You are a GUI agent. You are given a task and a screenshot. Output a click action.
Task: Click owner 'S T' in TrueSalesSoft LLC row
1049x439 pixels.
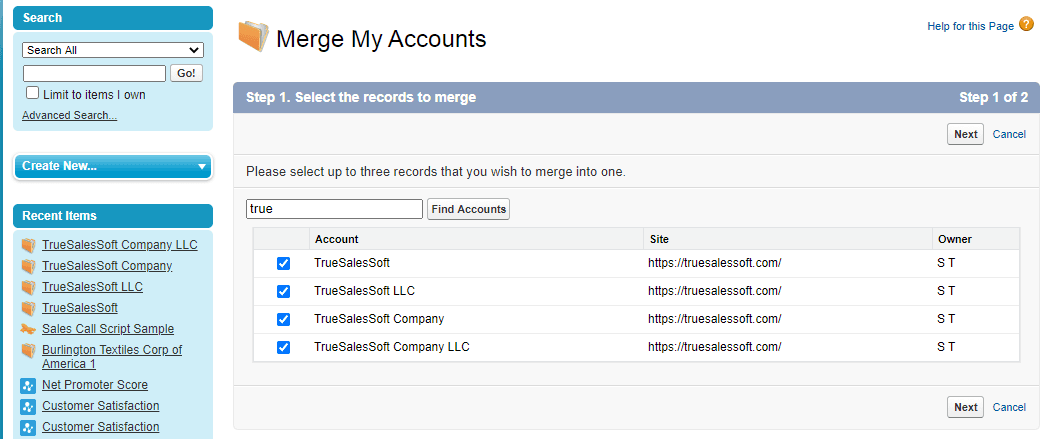[x=946, y=291]
